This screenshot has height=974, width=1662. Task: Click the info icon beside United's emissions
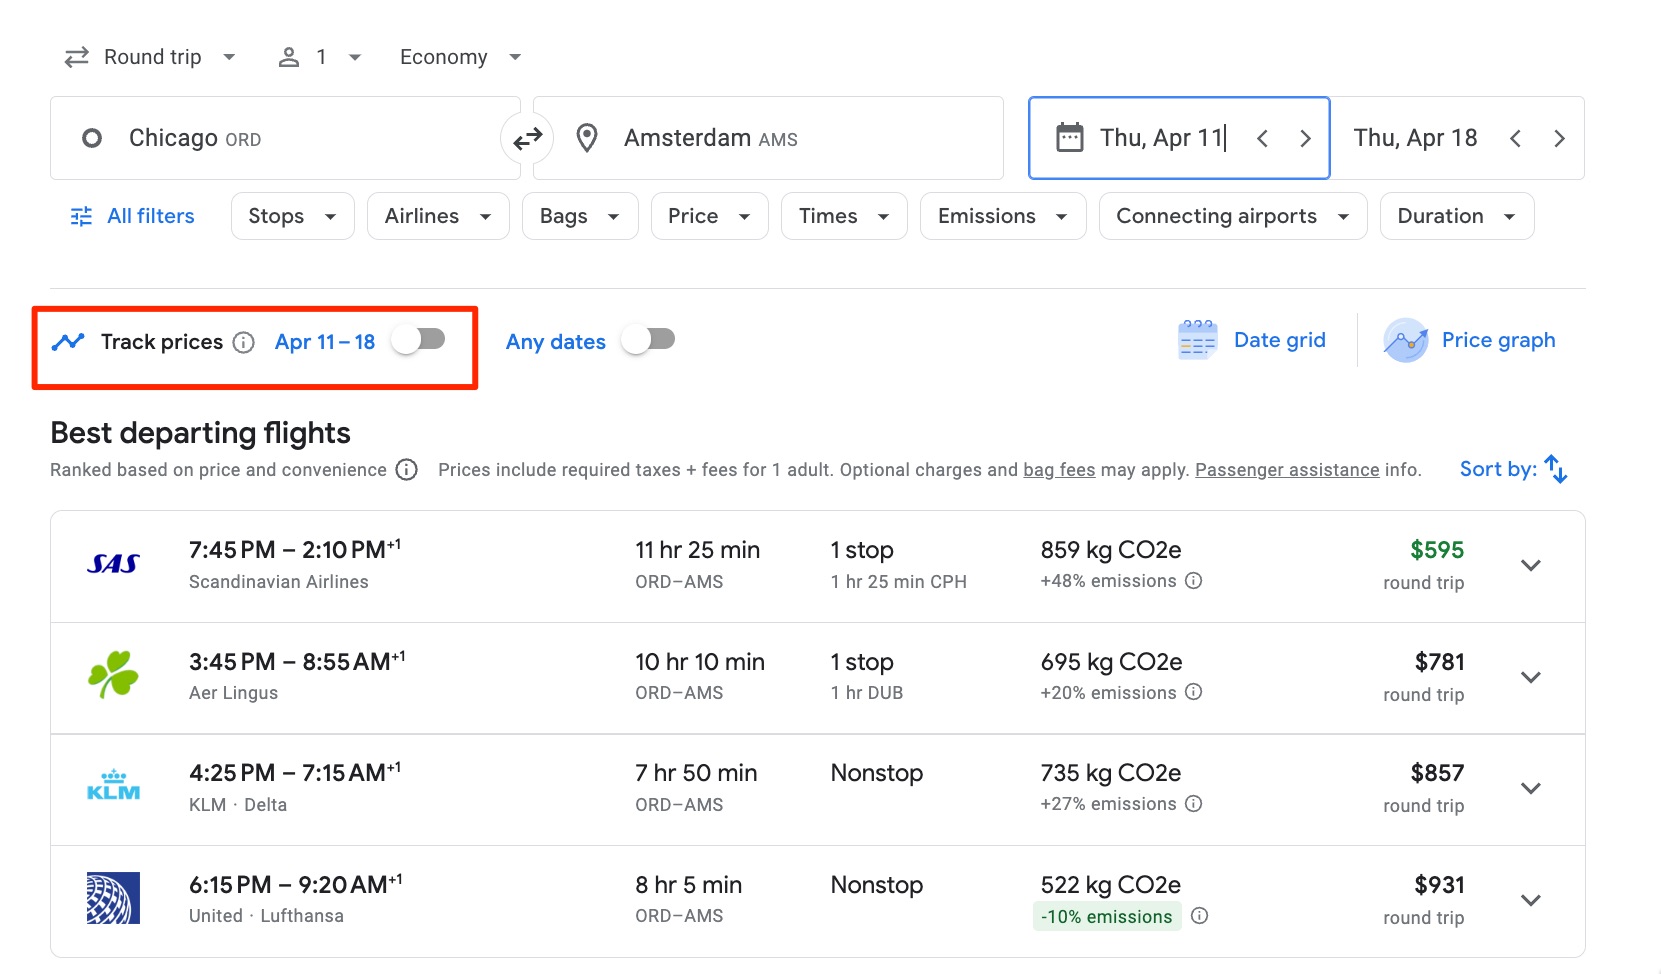tap(1199, 916)
